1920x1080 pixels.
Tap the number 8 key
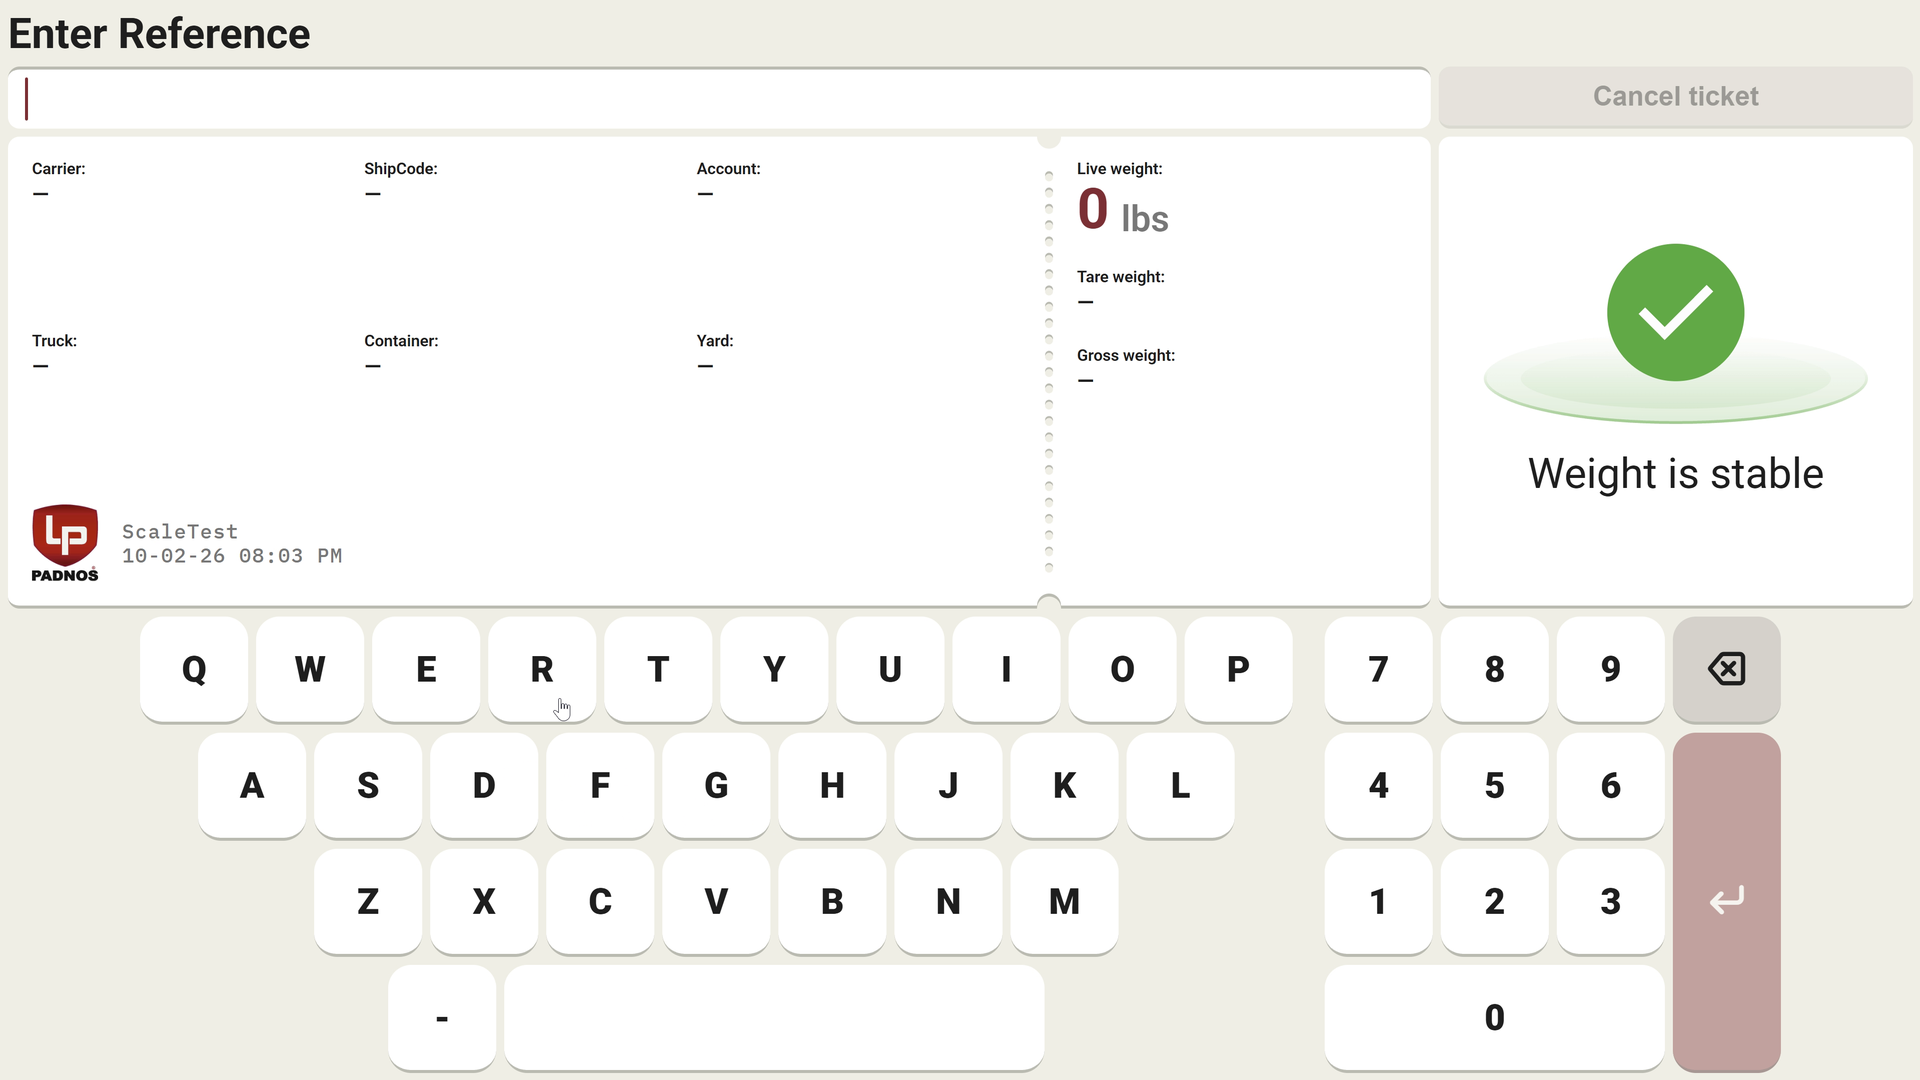[1494, 669]
